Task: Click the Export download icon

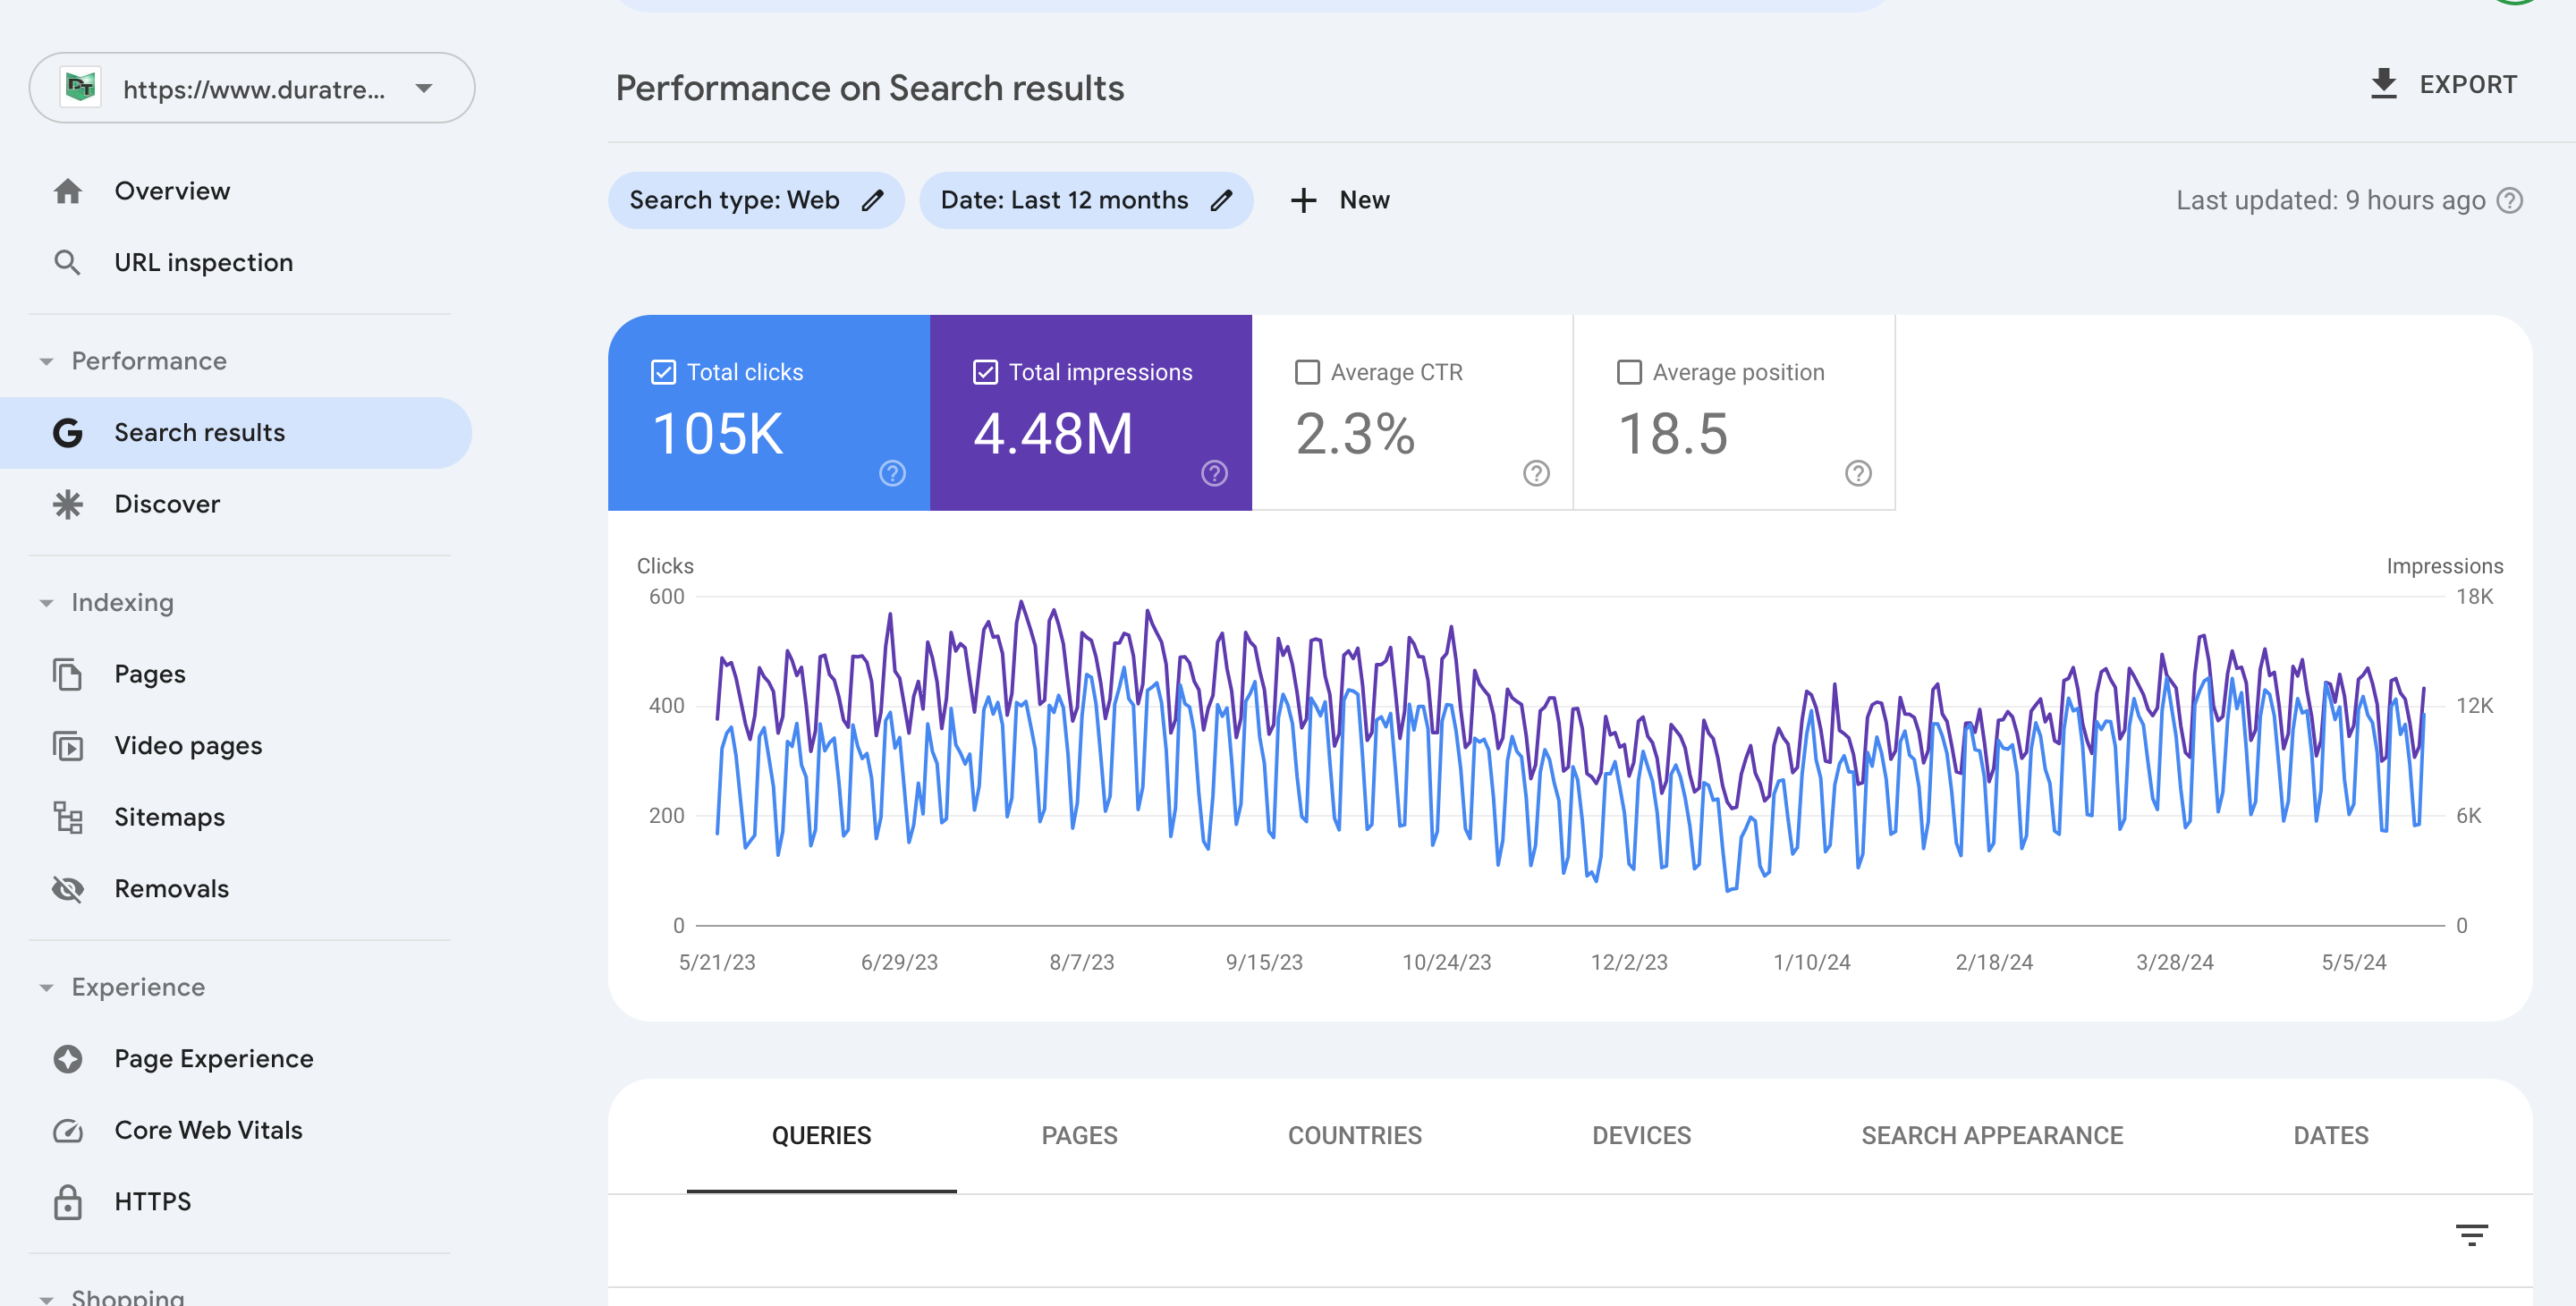Action: coord(2383,84)
